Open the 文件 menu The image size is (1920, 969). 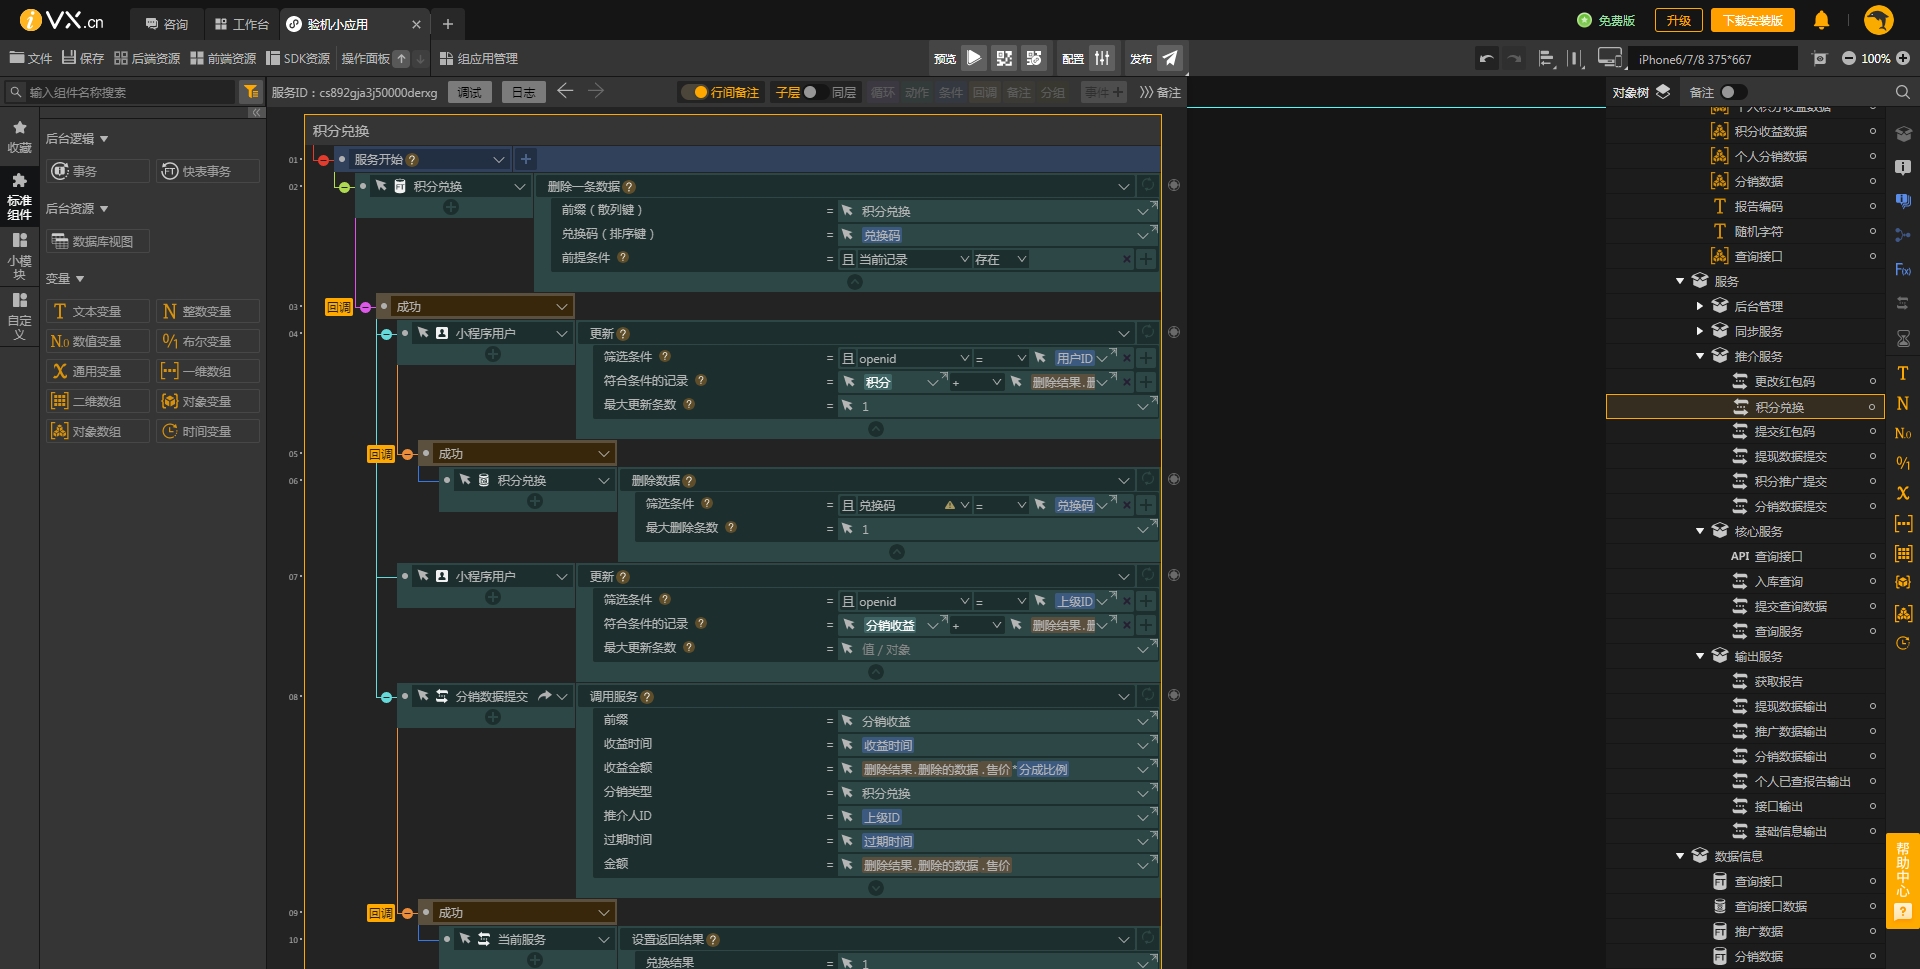click(30, 58)
